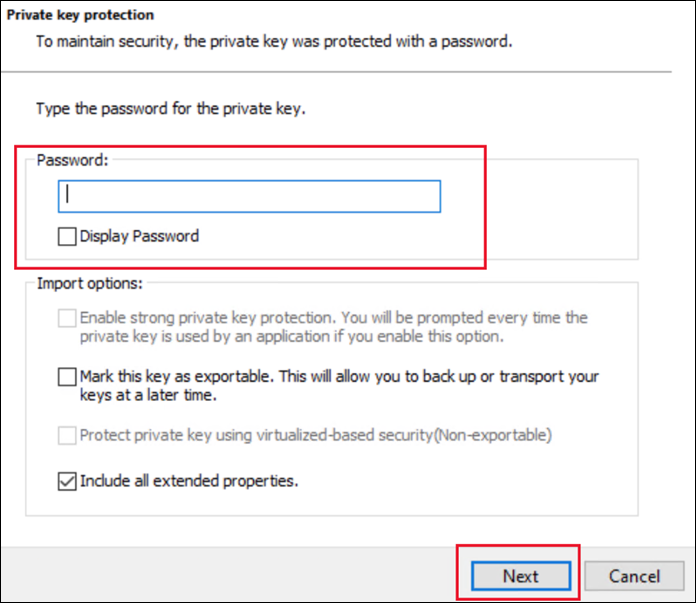The height and width of the screenshot is (603, 696).
Task: Click the greyed 'Protect private key using virtualized-based security' checkbox
Action: click(67, 435)
